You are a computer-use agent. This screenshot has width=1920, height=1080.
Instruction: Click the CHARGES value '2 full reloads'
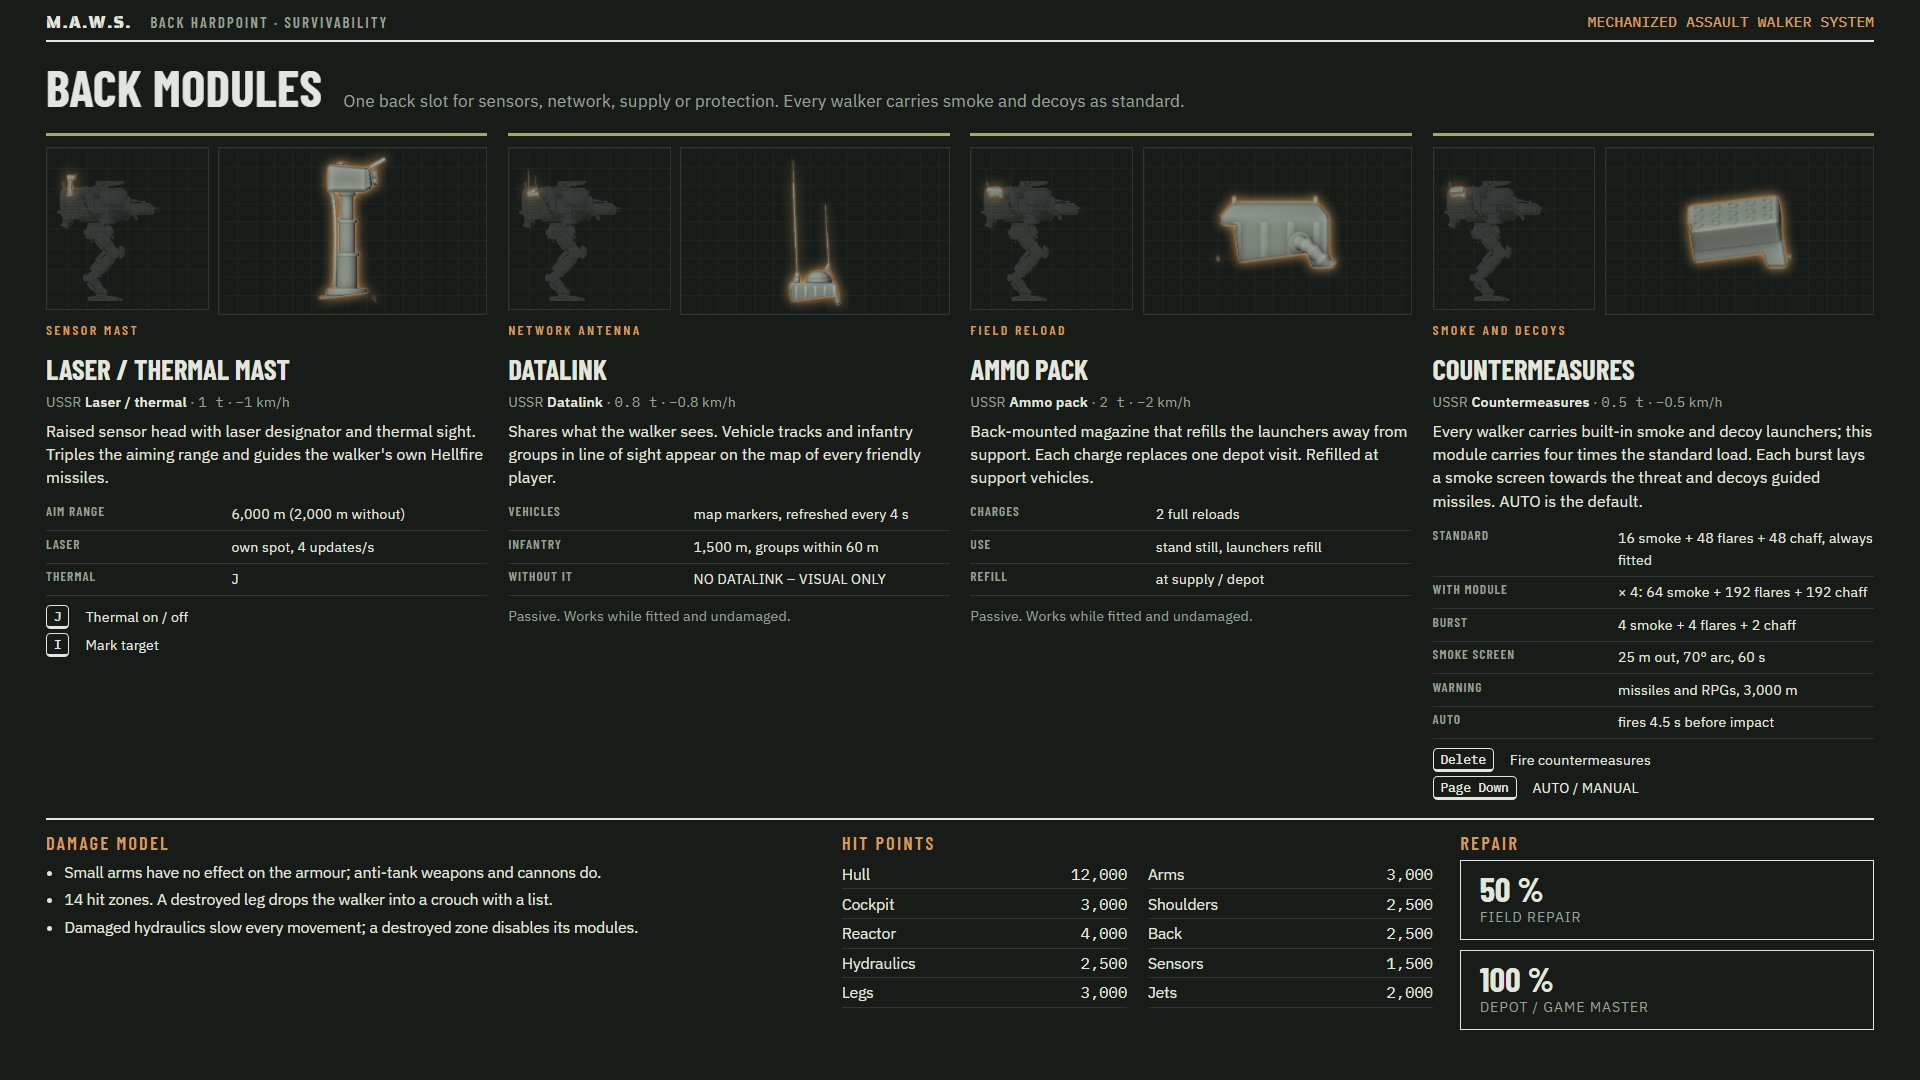pyautogui.click(x=1197, y=514)
